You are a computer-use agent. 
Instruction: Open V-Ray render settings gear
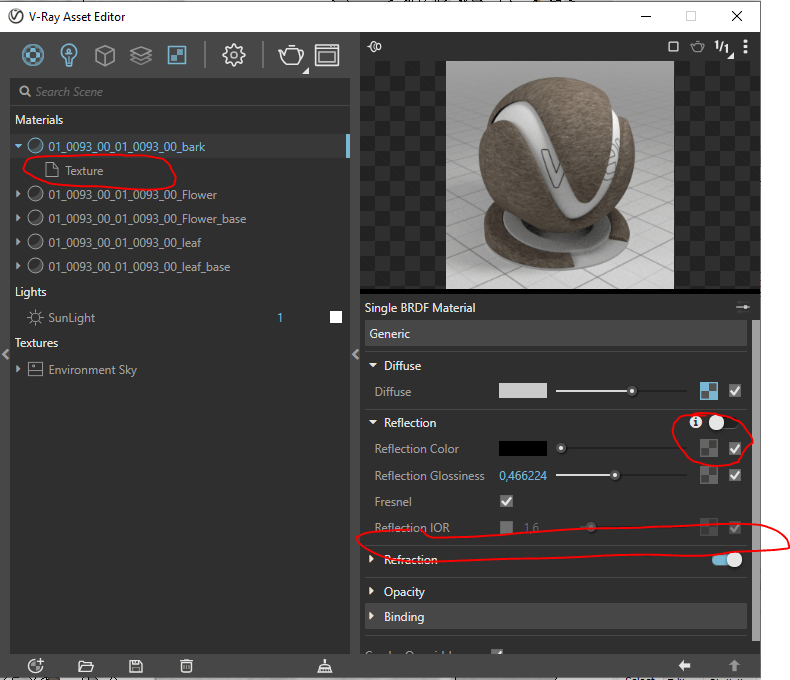234,55
